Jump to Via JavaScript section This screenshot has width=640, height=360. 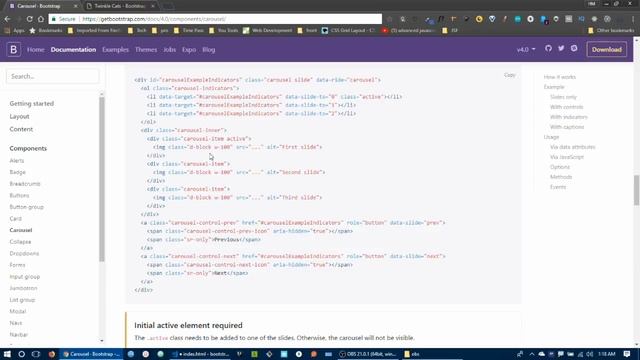567,157
